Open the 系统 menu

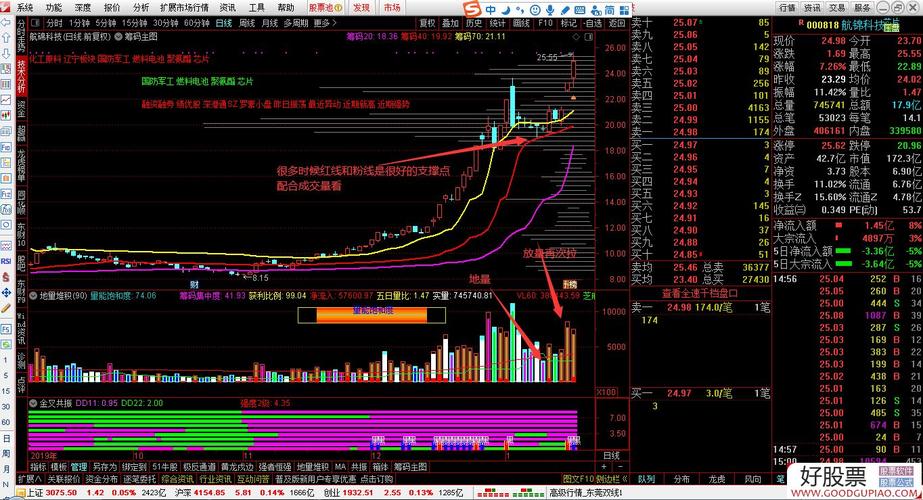pos(25,8)
